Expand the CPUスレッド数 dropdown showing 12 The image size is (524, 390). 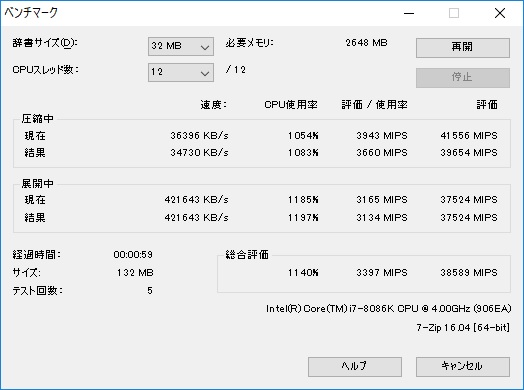point(181,72)
